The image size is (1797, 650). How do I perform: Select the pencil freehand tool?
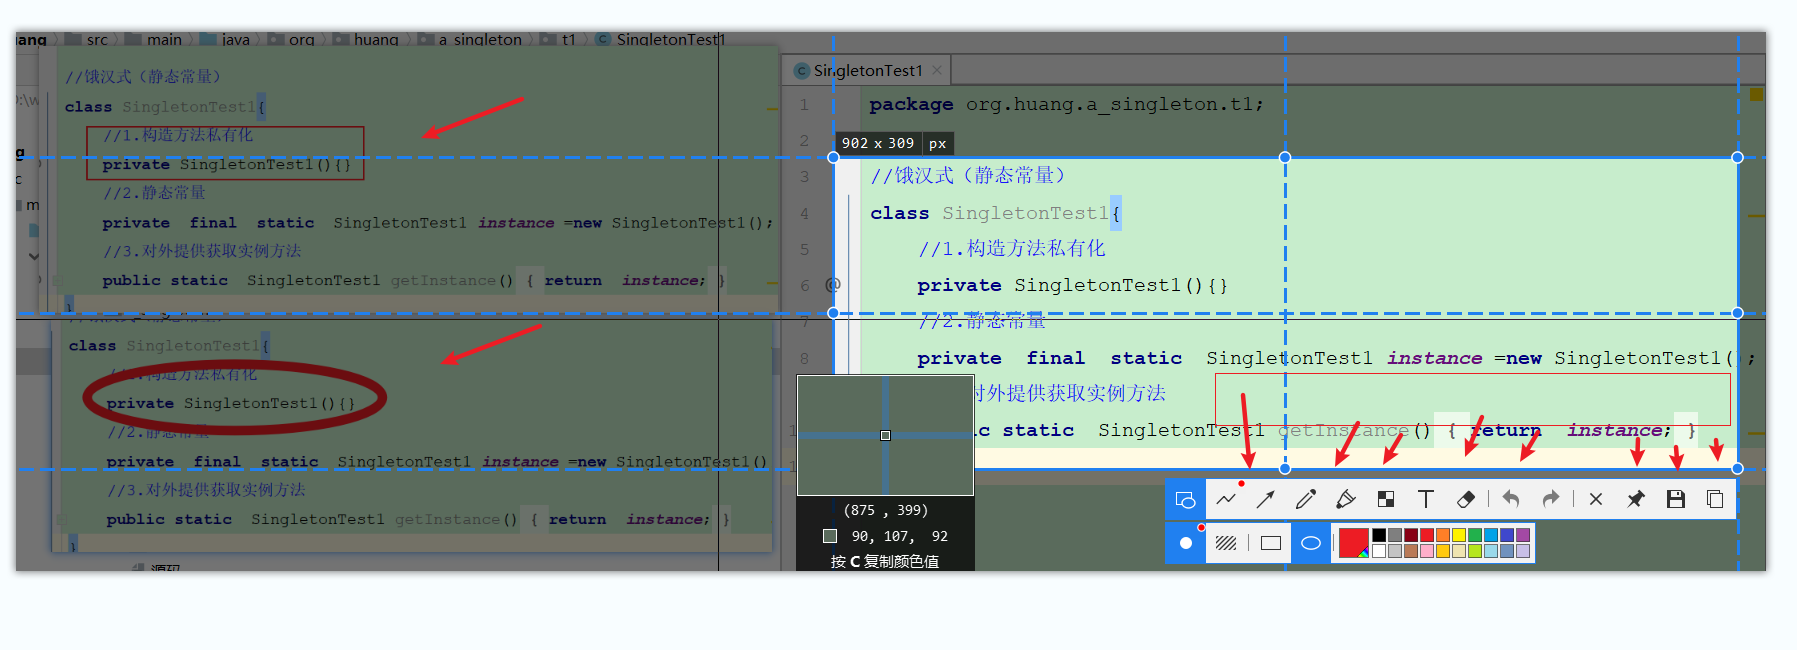[x=1306, y=499]
